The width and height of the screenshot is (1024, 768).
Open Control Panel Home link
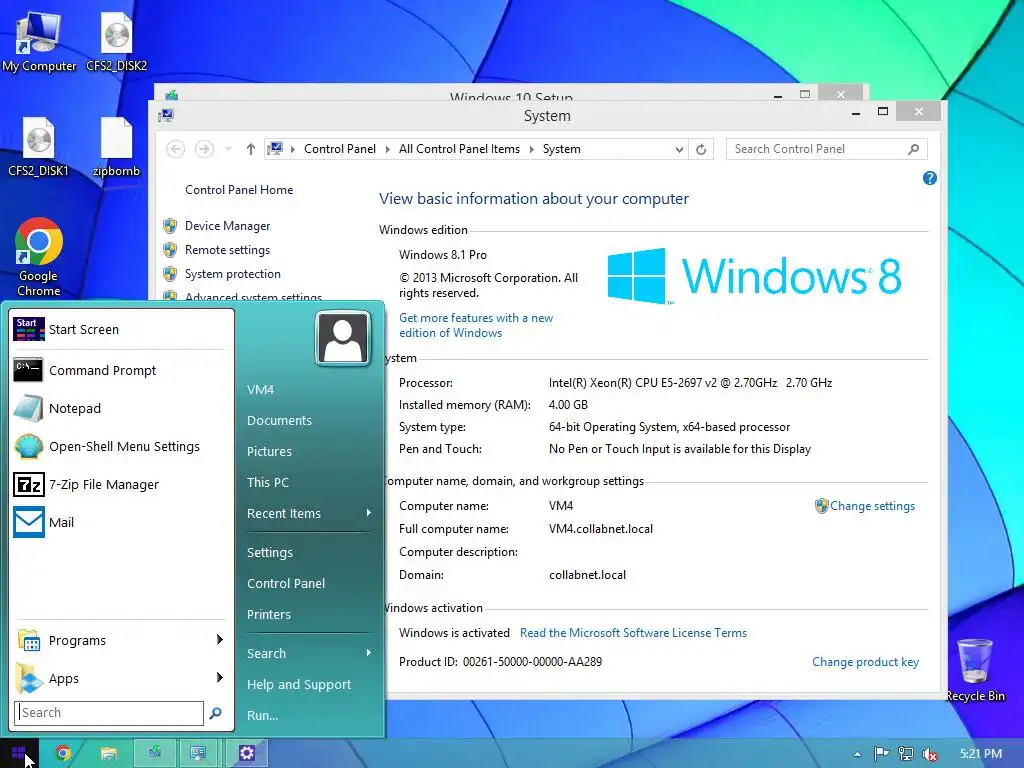coord(239,190)
